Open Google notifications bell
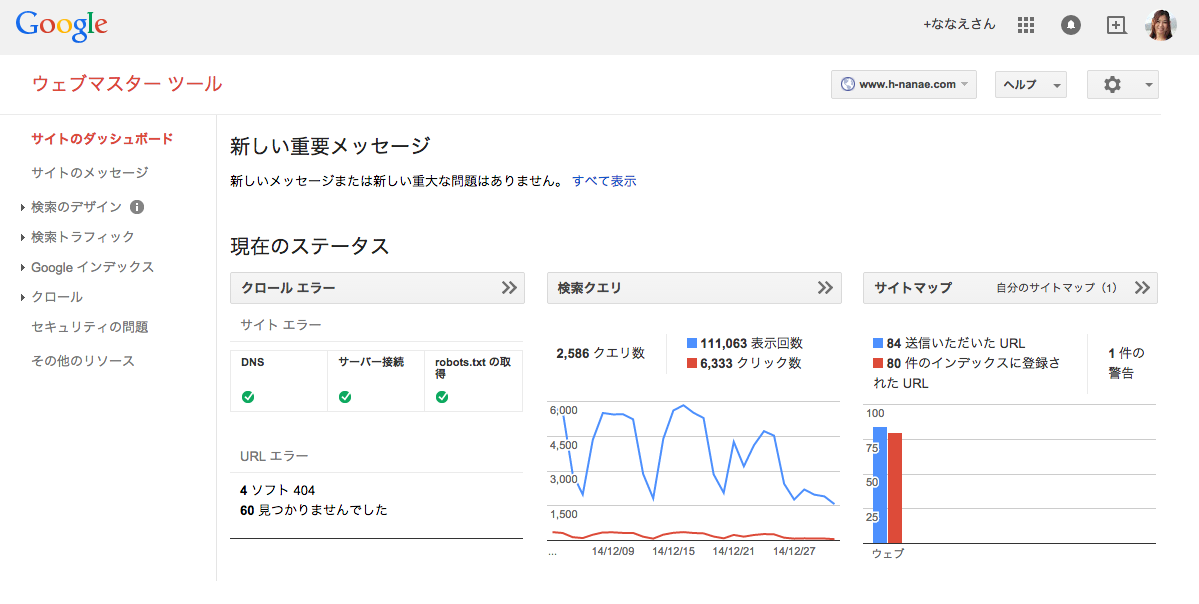The height and width of the screenshot is (604, 1199). [x=1071, y=25]
